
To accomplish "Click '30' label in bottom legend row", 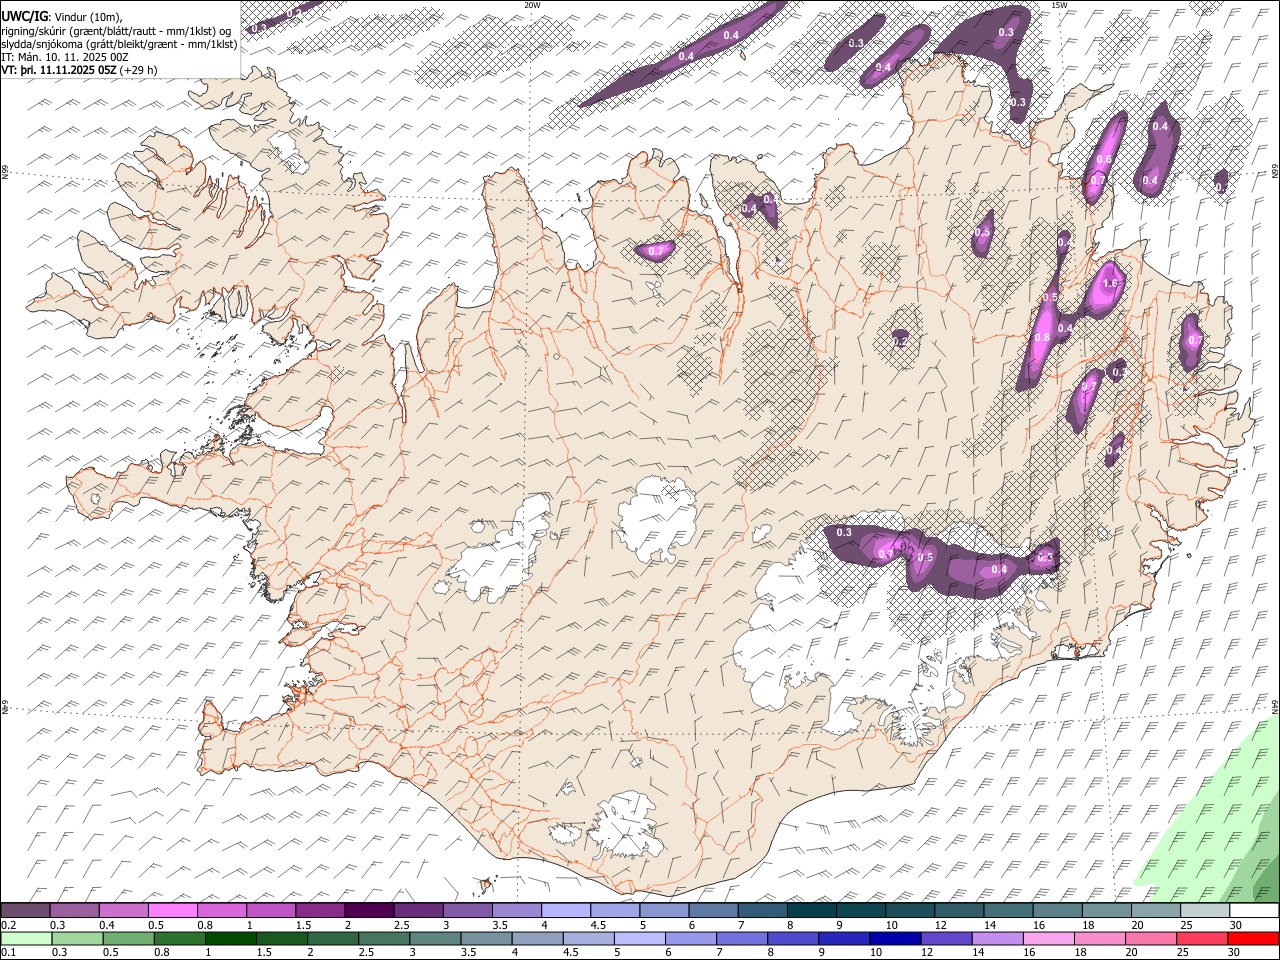I will (x=1235, y=952).
